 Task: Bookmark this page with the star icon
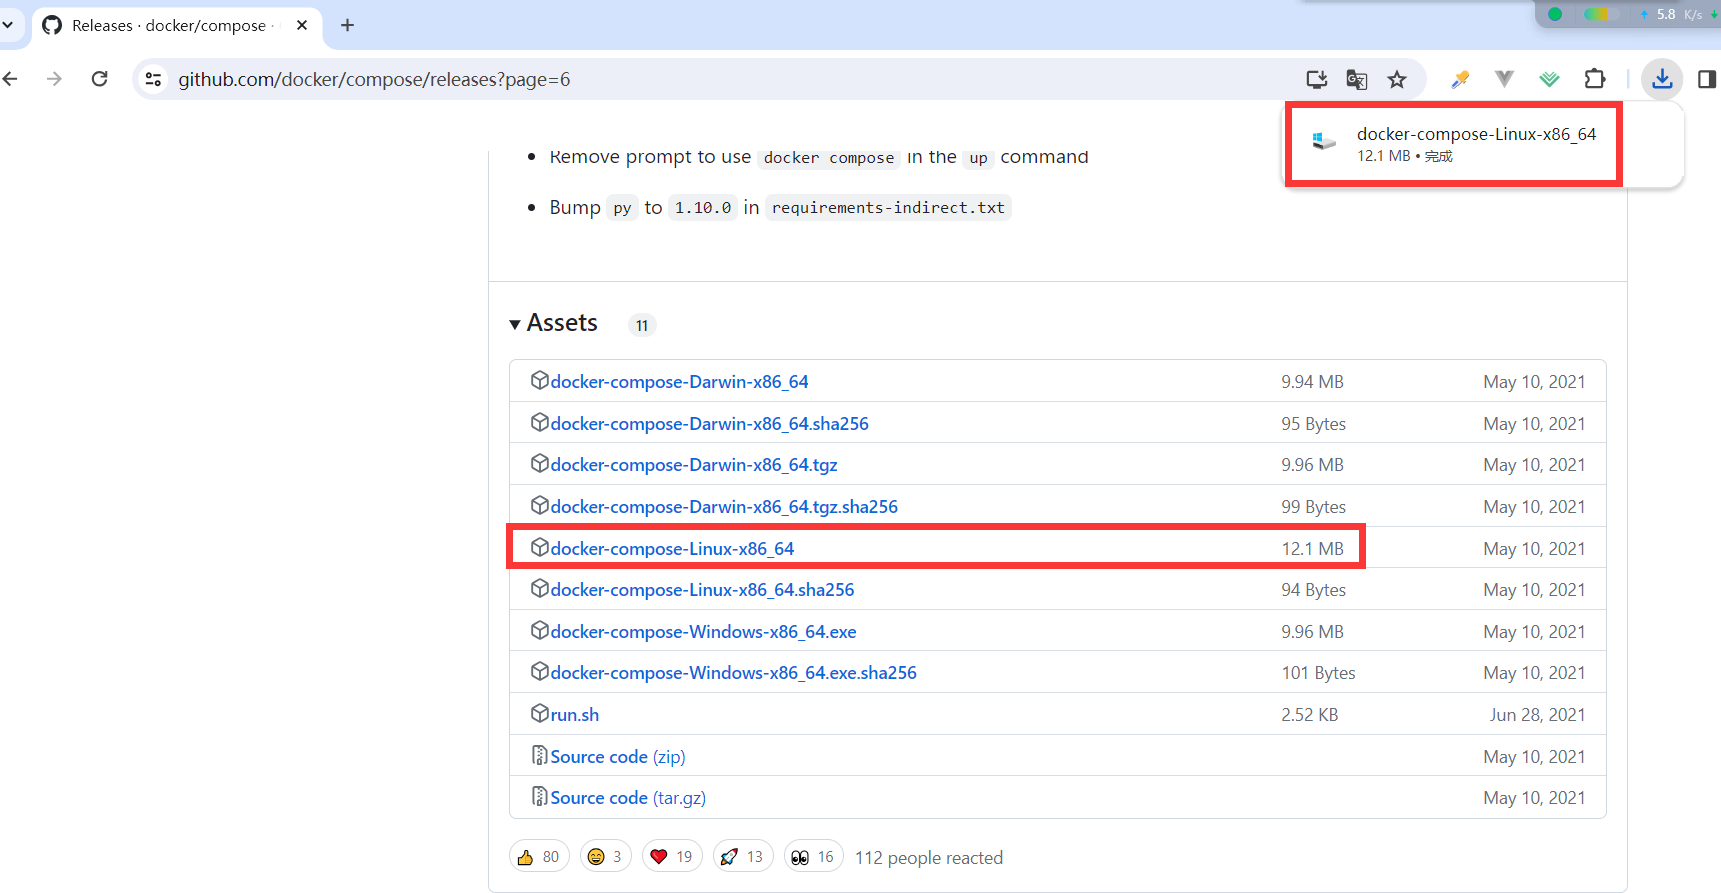(1397, 79)
